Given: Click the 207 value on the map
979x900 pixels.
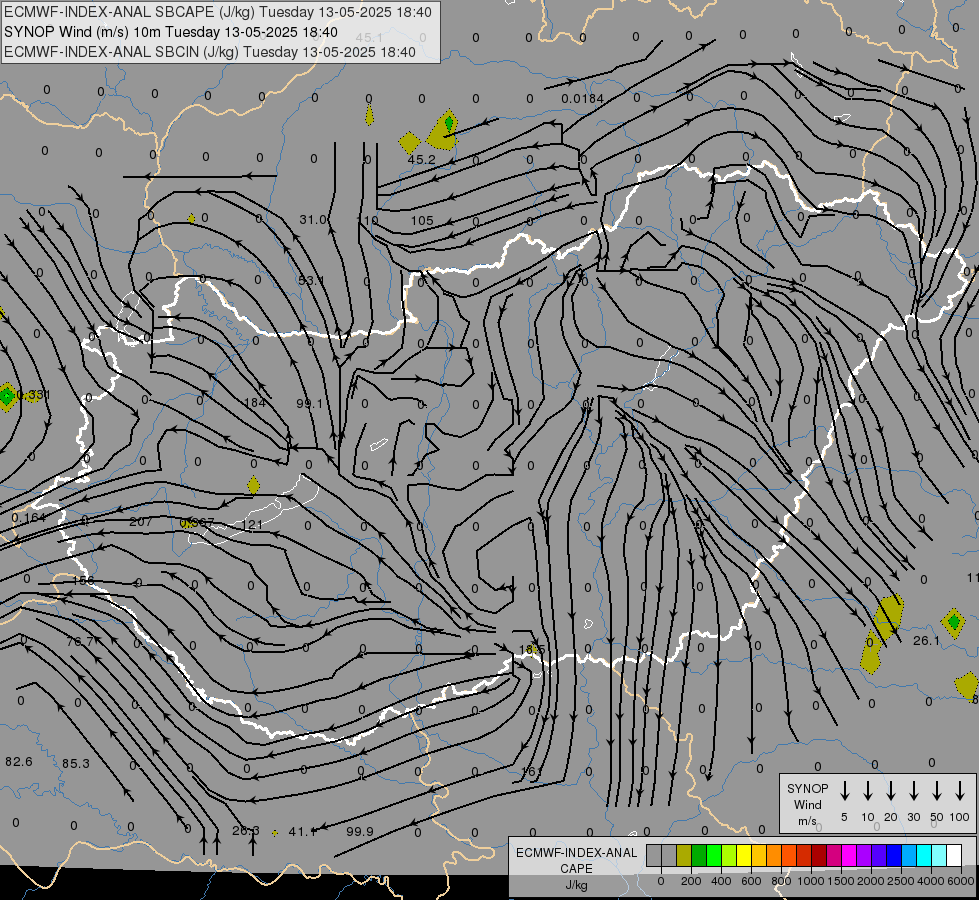Looking at the screenshot, I should pyautogui.click(x=140, y=522).
